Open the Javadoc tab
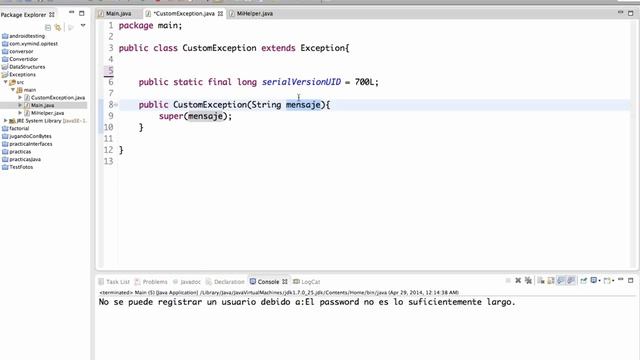 187,282
